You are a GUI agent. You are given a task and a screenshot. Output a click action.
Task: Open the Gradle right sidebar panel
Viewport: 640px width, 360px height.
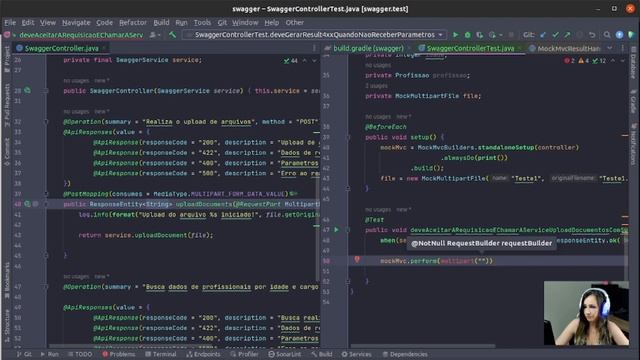point(633,102)
